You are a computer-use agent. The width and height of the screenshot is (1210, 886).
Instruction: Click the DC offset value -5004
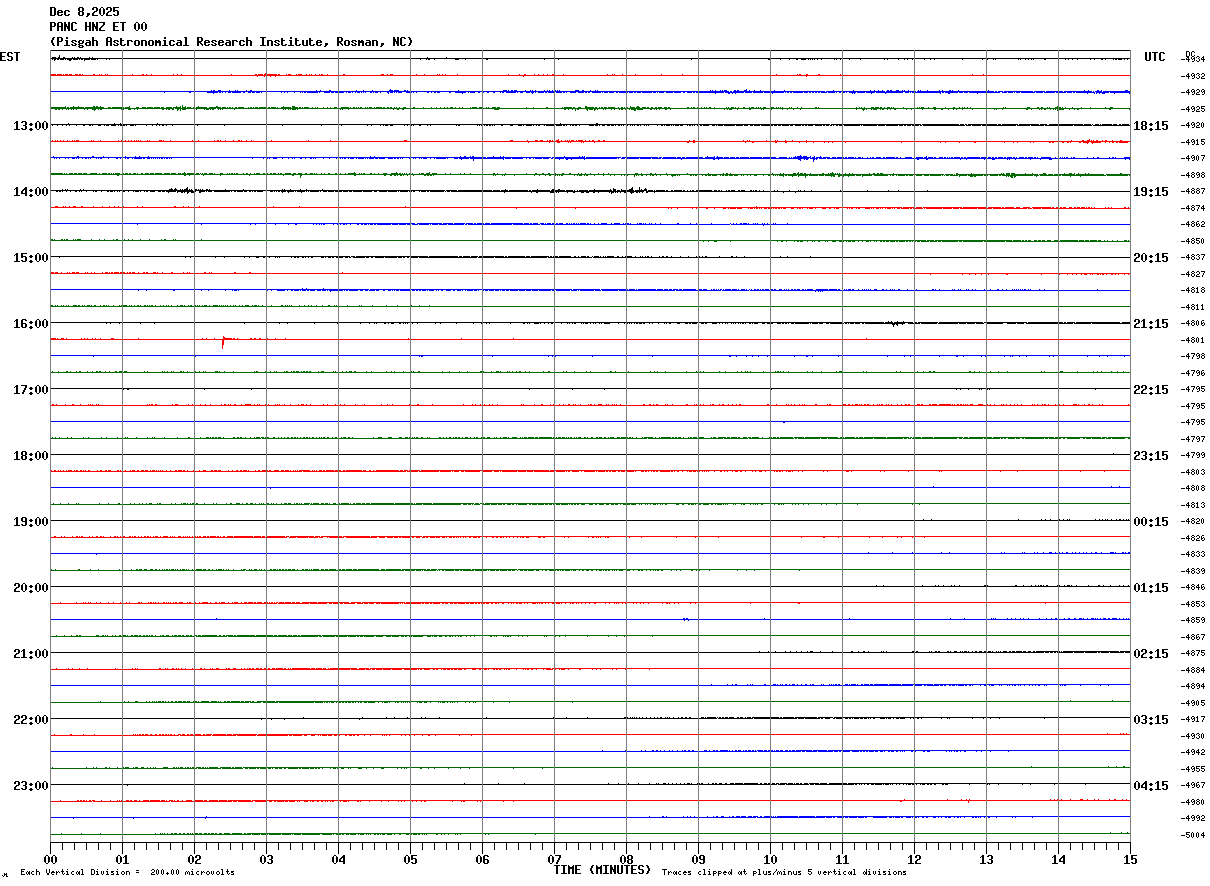(1193, 835)
